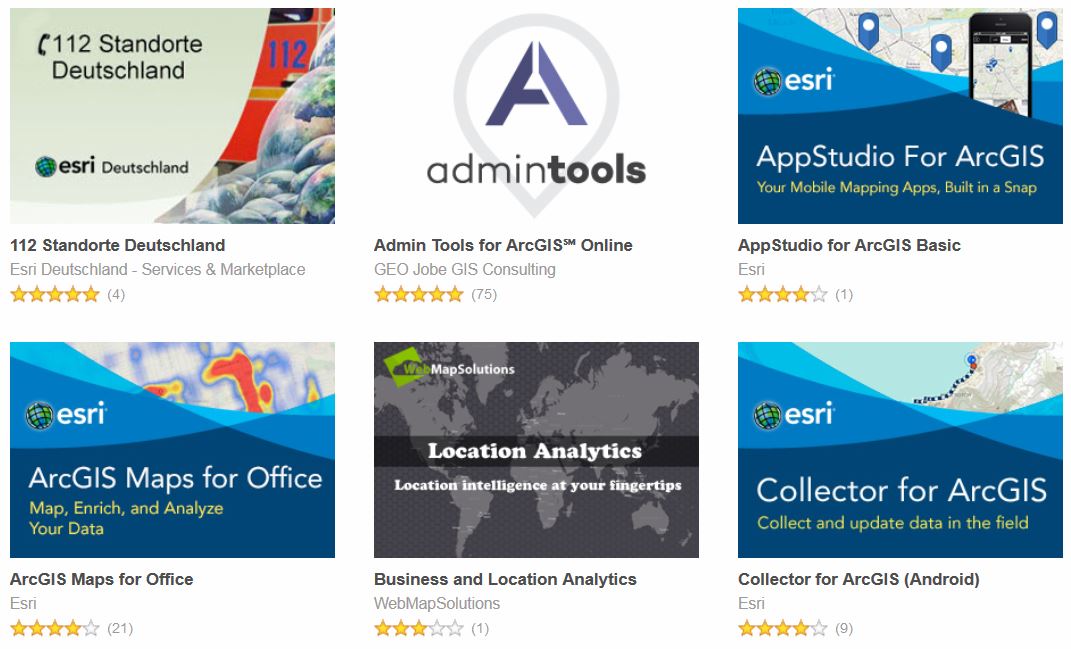Select Collector for ArcGIS (Android) title
The image size is (1071, 649).
click(859, 579)
